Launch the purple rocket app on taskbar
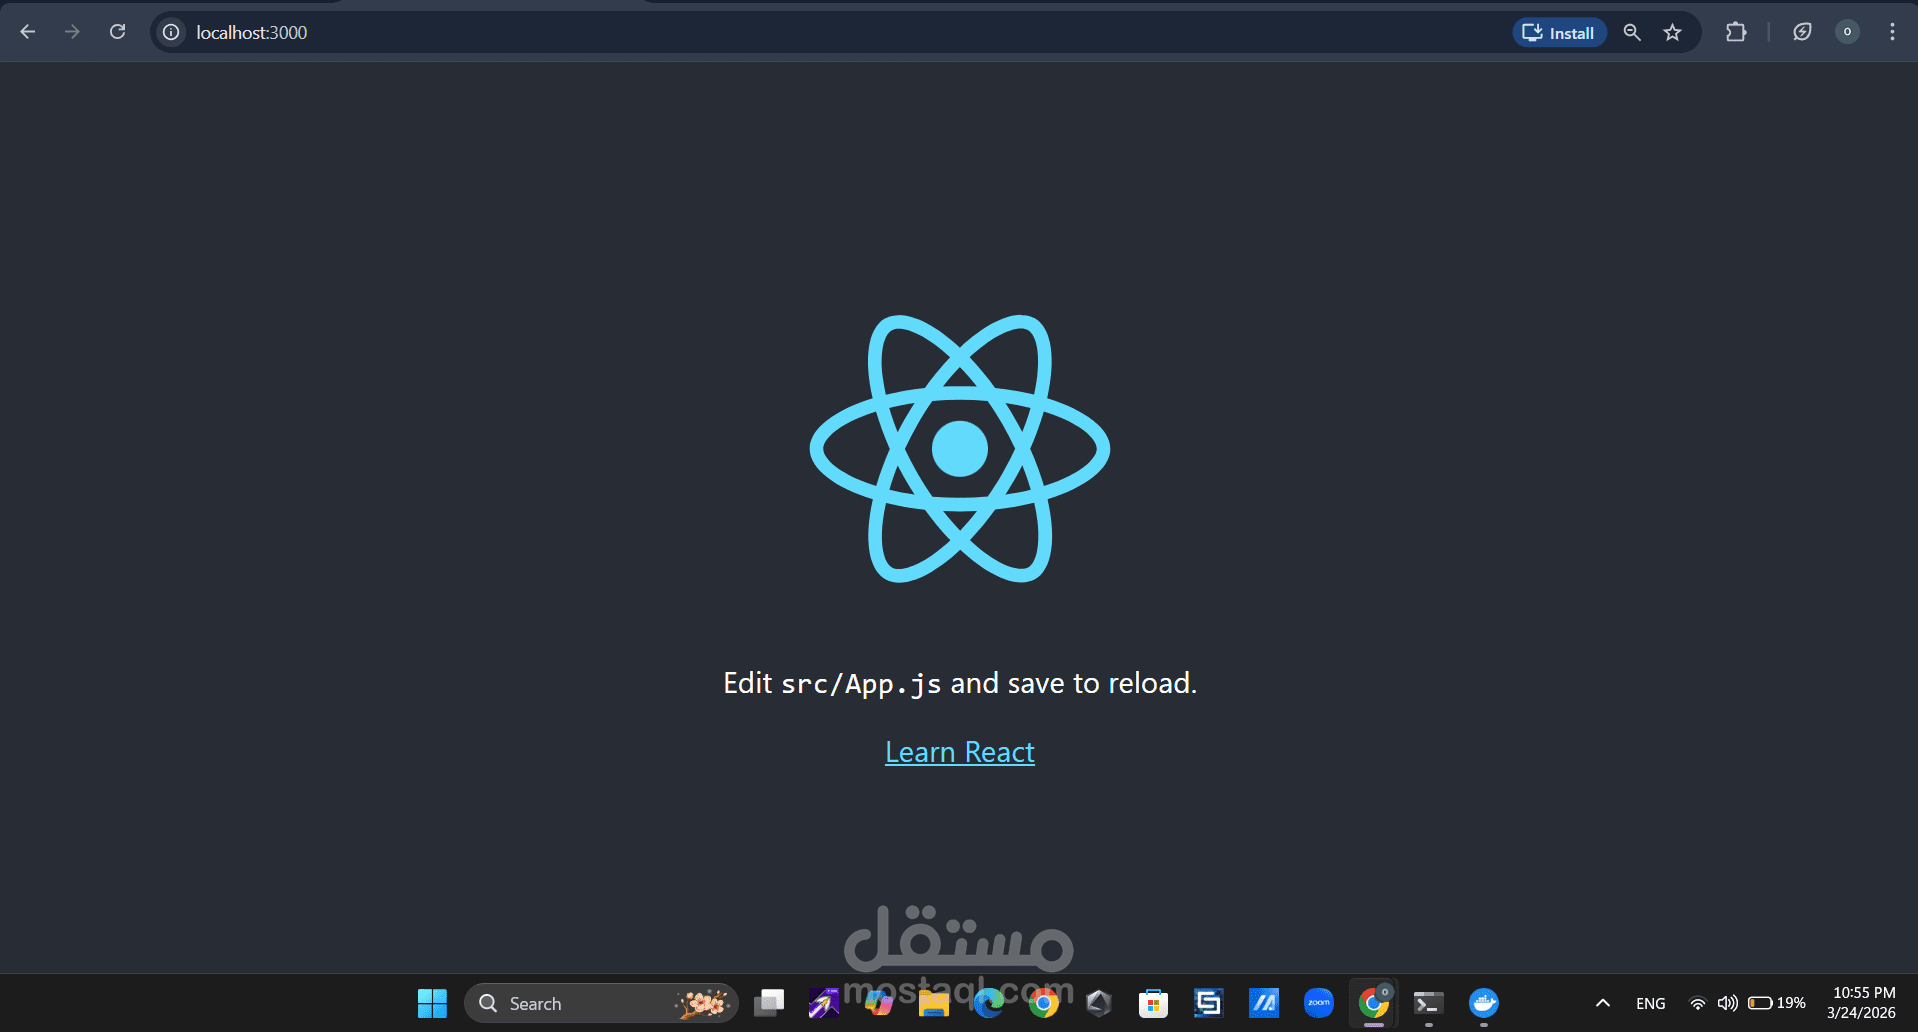Viewport: 1918px width, 1032px height. tap(824, 1003)
